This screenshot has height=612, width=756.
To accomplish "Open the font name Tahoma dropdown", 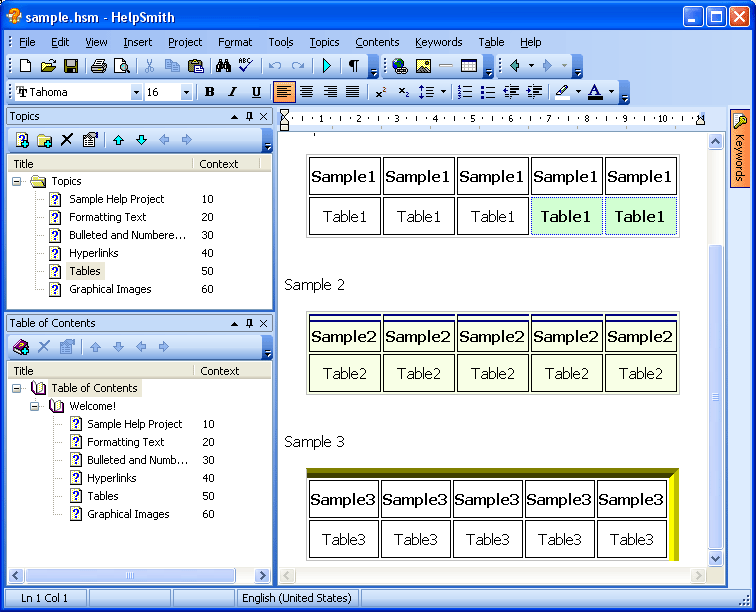I will [x=136, y=92].
